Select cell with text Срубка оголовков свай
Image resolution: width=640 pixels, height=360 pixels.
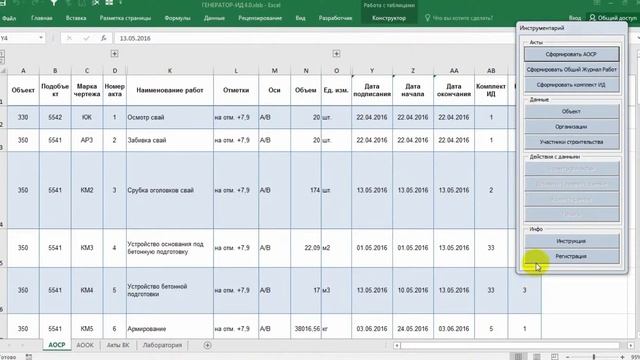[x=170, y=190]
